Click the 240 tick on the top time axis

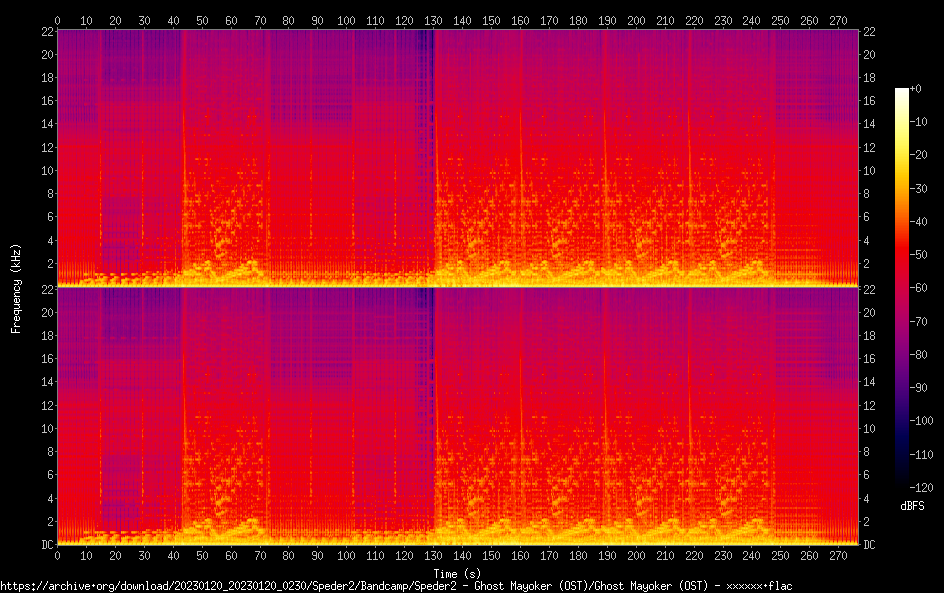click(x=752, y=20)
